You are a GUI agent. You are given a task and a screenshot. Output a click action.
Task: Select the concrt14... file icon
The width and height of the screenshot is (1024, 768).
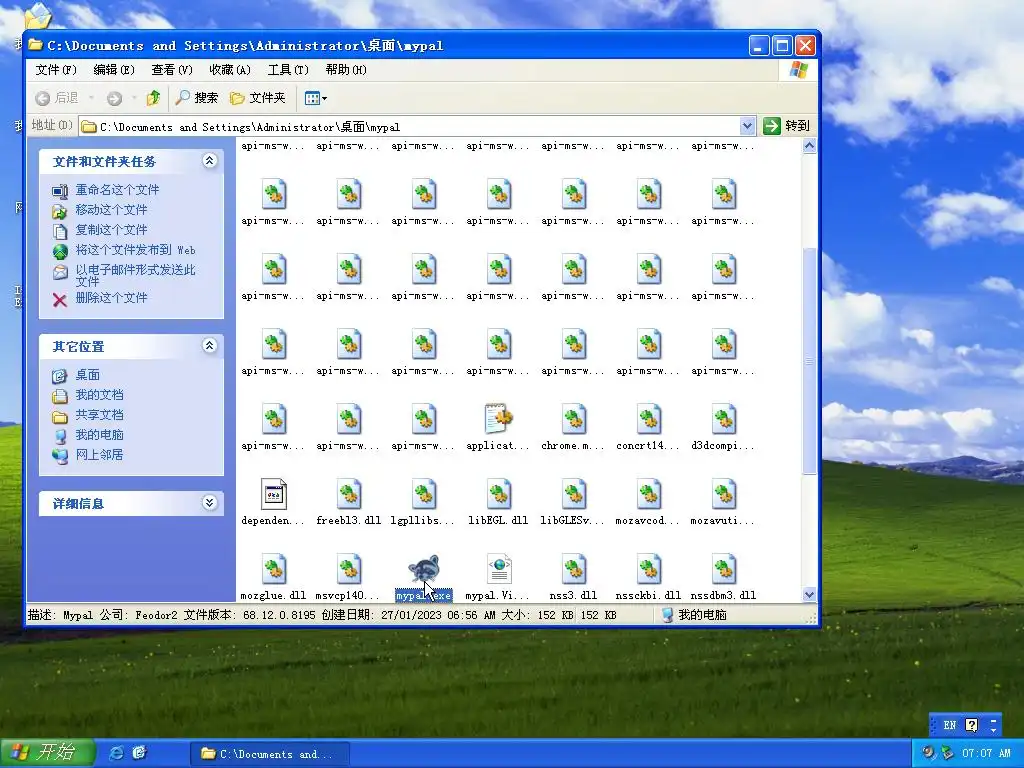point(649,419)
